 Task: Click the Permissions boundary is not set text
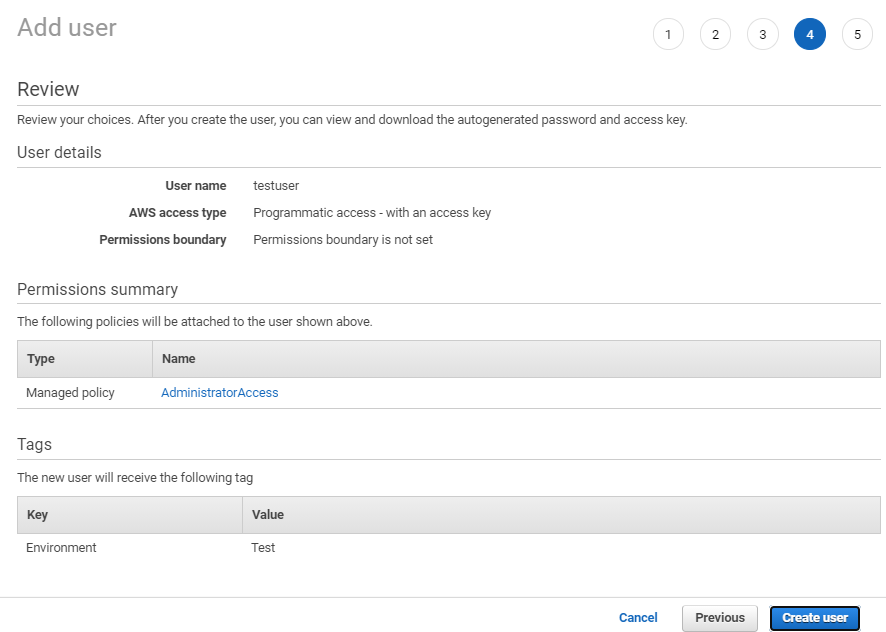(343, 240)
